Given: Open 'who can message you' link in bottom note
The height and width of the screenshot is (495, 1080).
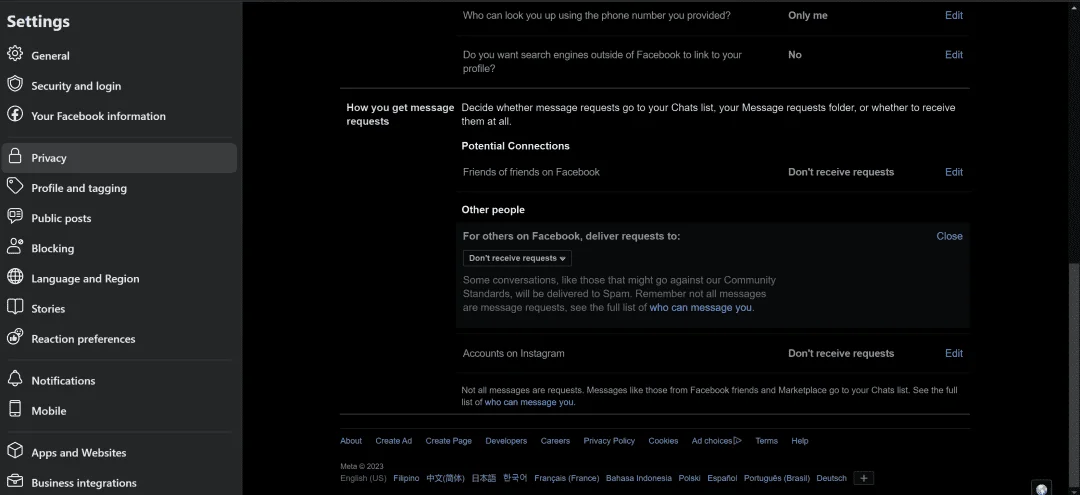Looking at the screenshot, I should pos(528,402).
